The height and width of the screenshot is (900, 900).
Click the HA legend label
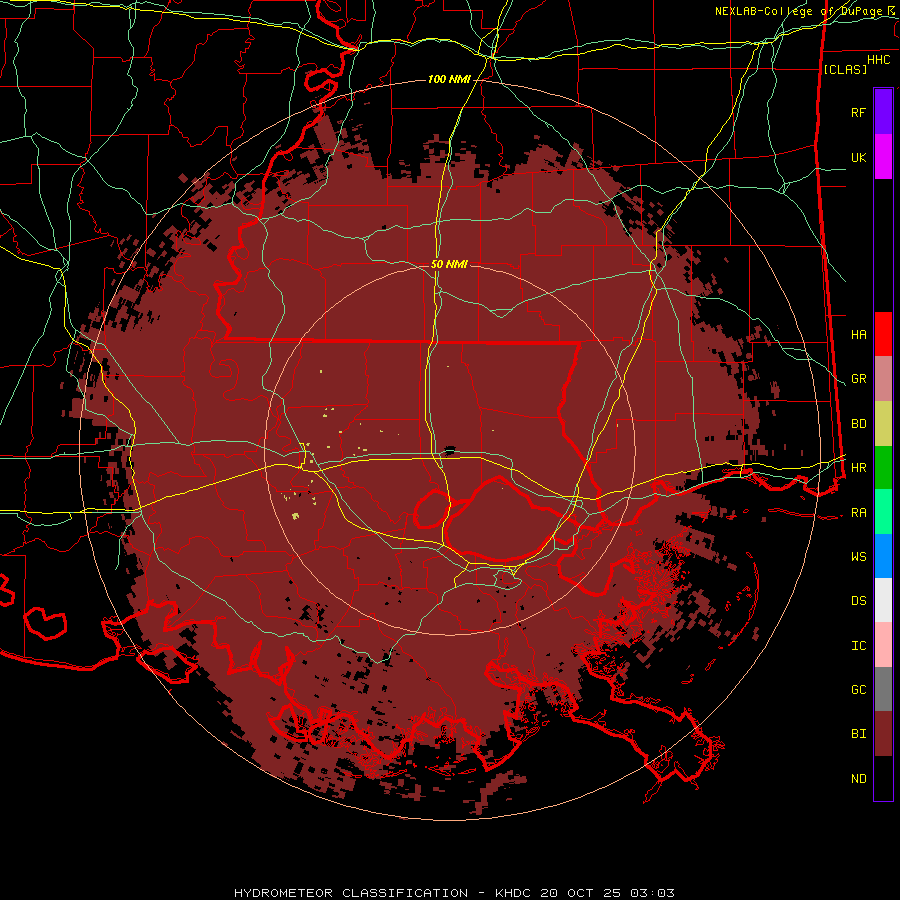click(859, 335)
